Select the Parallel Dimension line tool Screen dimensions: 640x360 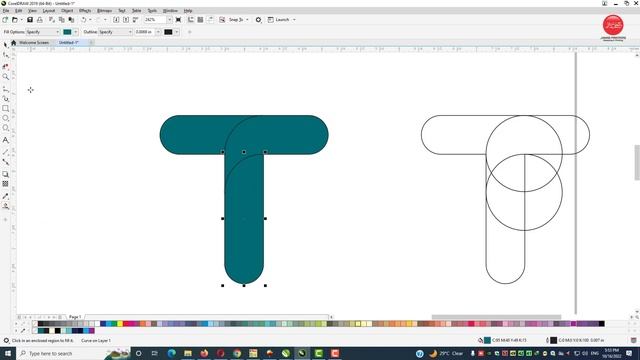(5, 151)
